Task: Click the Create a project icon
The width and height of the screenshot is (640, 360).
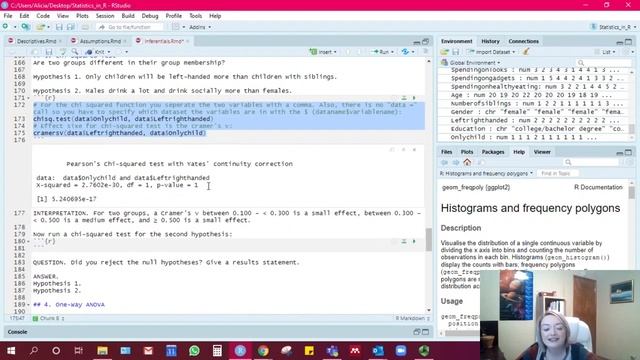Action: [x=26, y=27]
